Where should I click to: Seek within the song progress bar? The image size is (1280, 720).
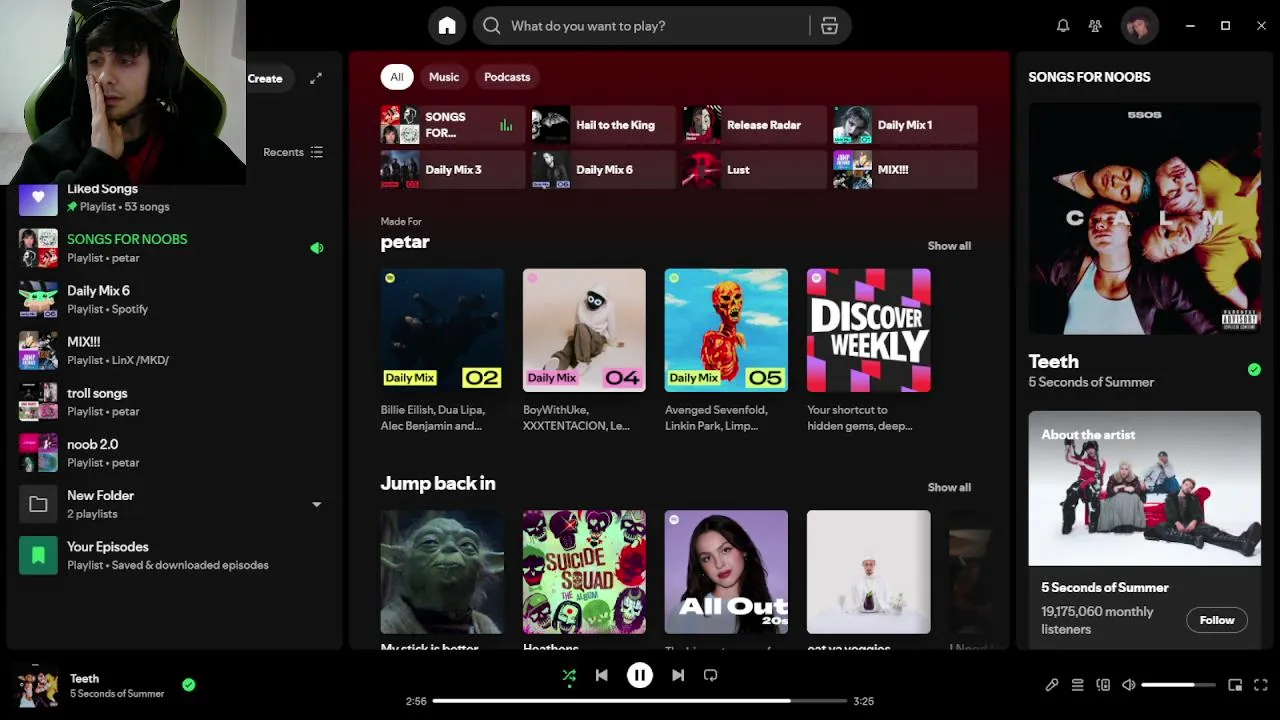coord(640,701)
